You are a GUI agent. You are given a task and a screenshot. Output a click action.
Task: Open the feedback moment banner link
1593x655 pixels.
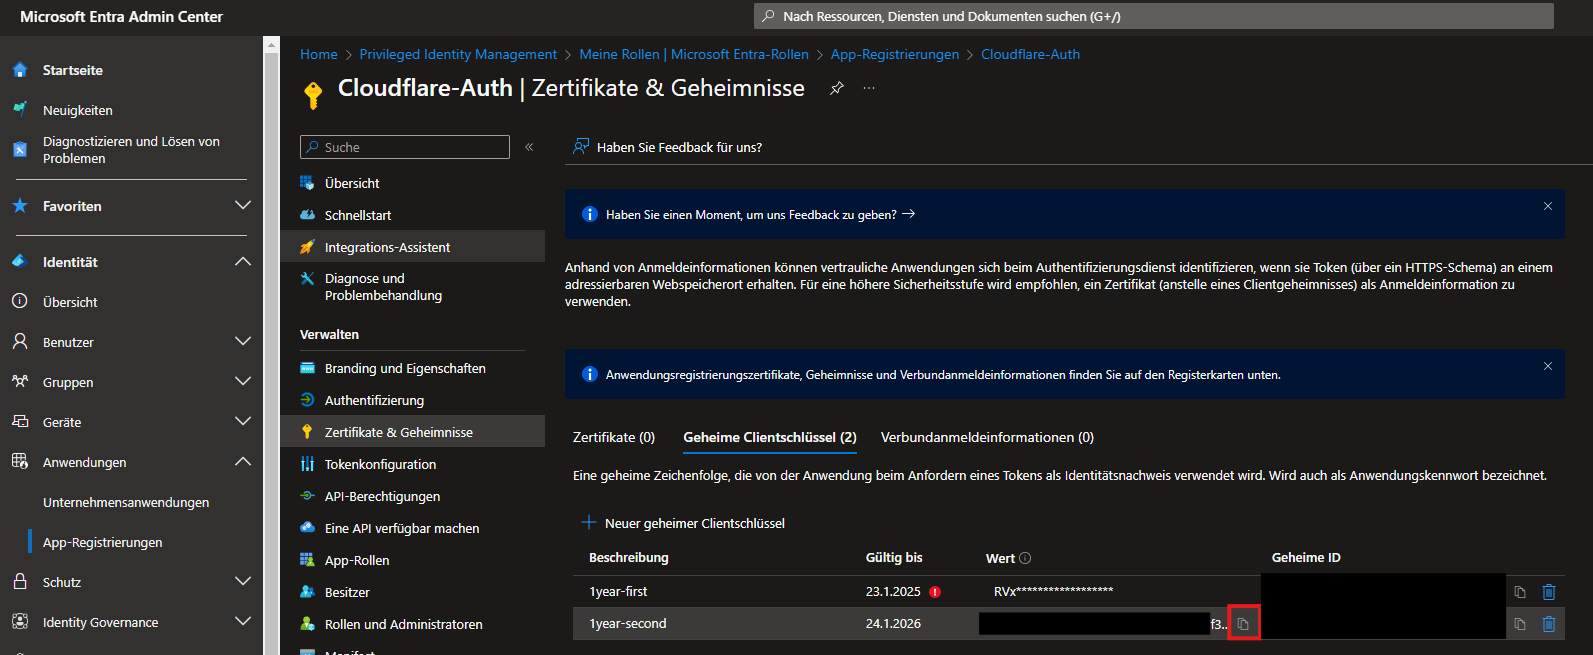tap(760, 214)
